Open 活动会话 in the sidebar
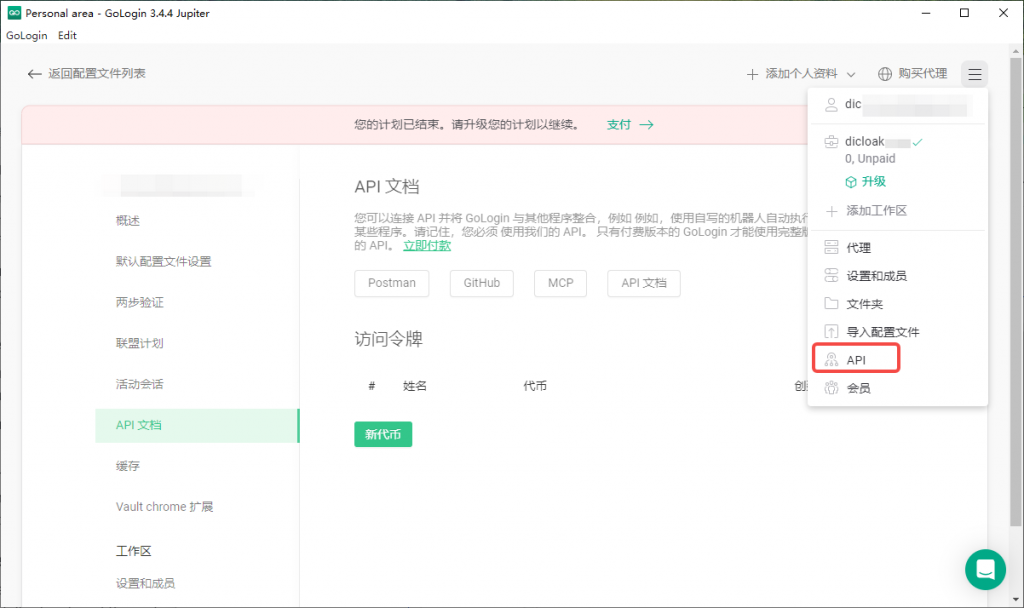This screenshot has height=608, width=1024. [x=140, y=384]
